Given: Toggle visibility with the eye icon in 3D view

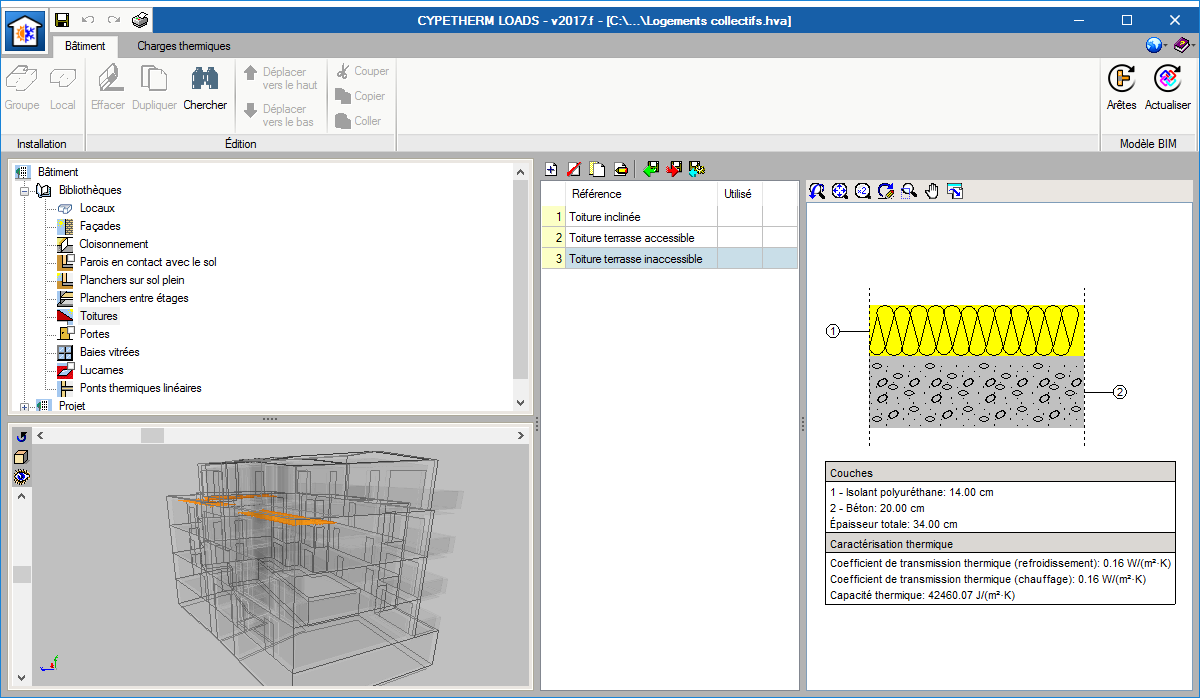Looking at the screenshot, I should 21,477.
